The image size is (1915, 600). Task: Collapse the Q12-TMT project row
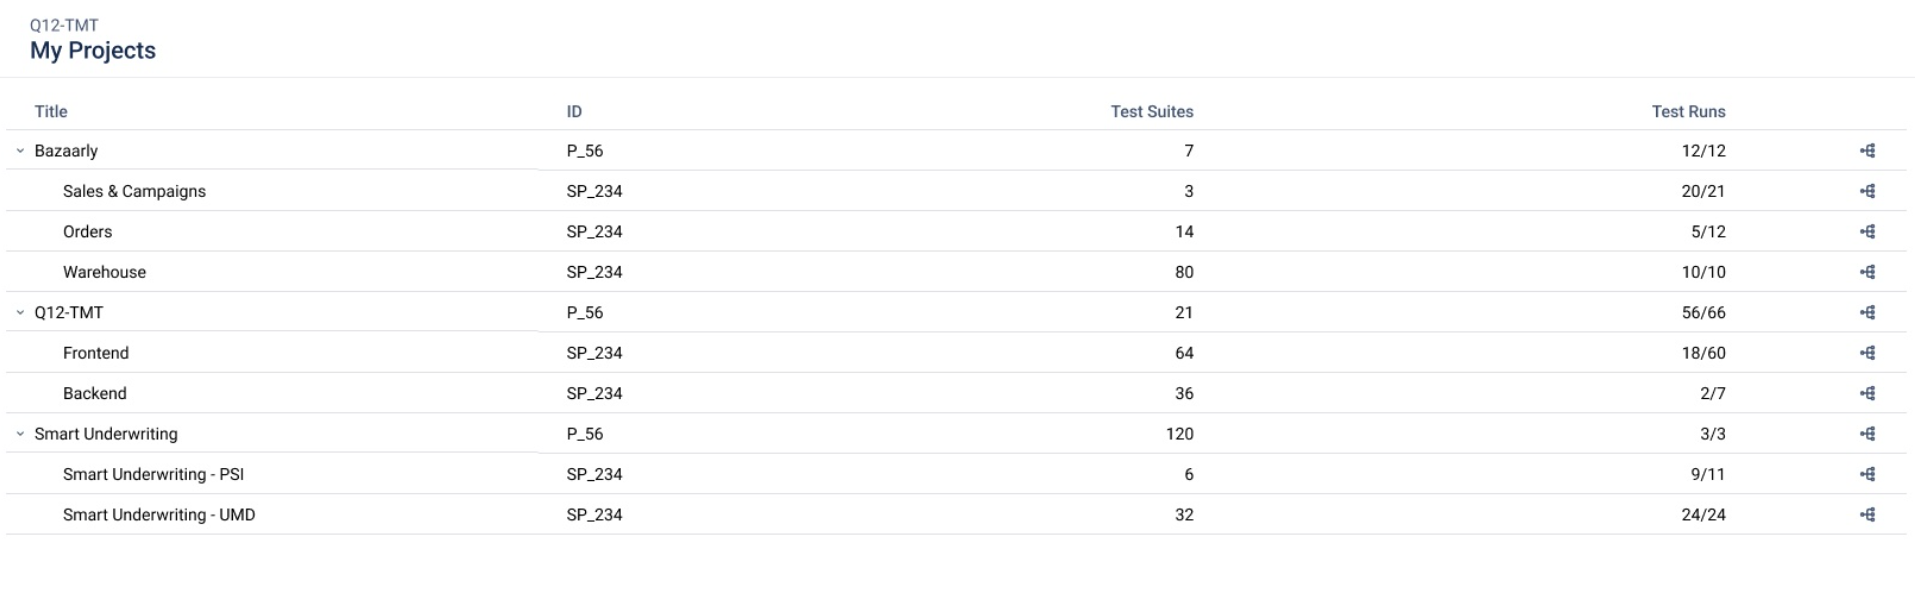tap(20, 313)
